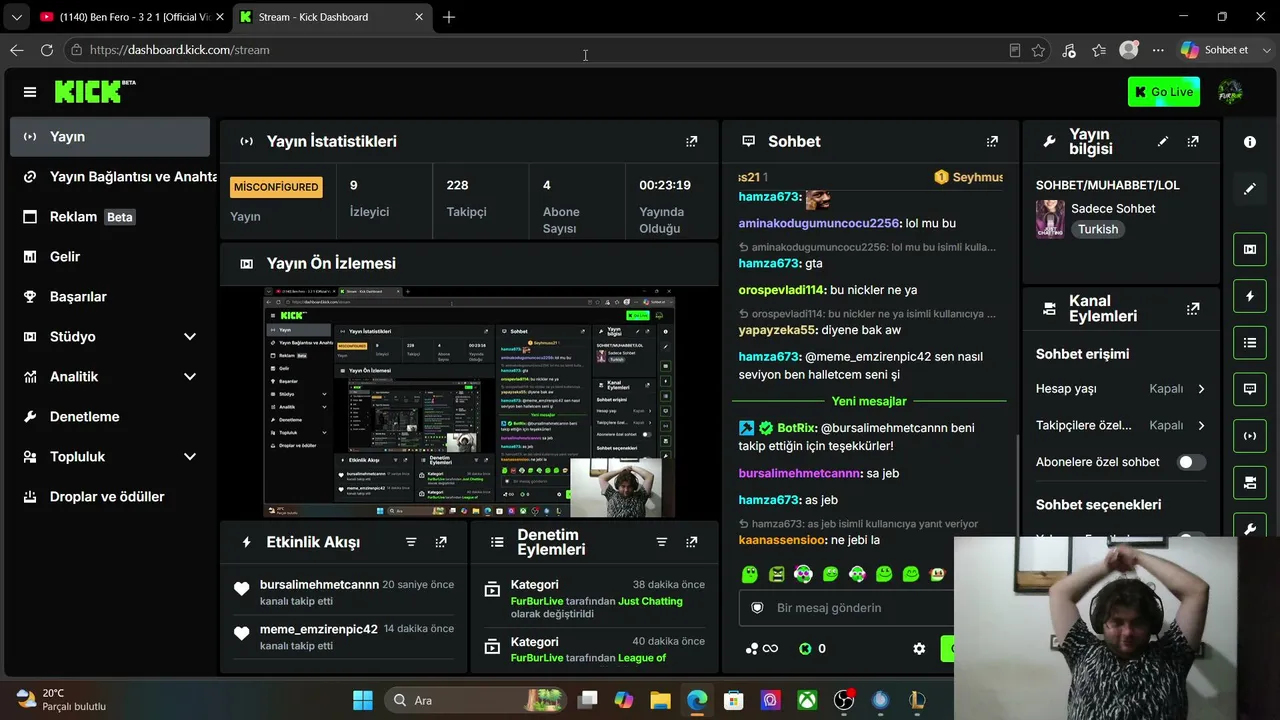Open the filter for Denetim Eylemleri
Viewport: 1280px width, 720px height.
coord(661,542)
